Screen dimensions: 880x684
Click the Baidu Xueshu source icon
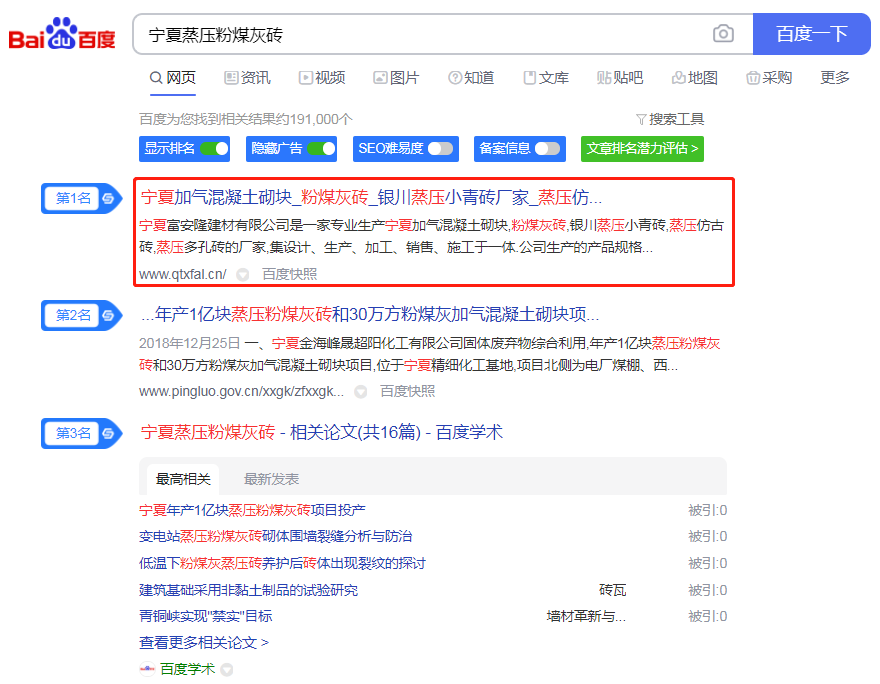(x=147, y=669)
